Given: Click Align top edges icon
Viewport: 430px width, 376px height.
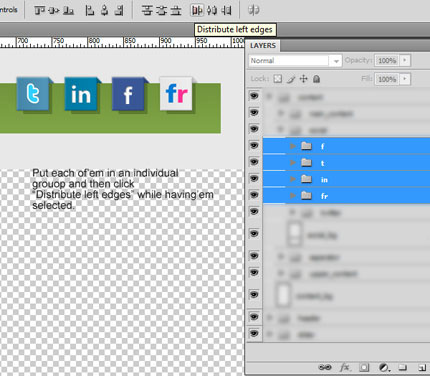Looking at the screenshot, I should 39,11.
